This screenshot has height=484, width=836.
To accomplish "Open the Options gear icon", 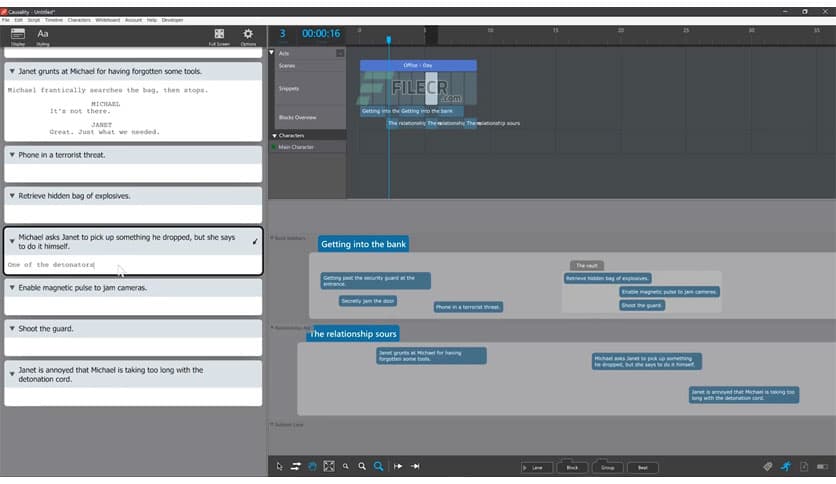I will pyautogui.click(x=248, y=35).
